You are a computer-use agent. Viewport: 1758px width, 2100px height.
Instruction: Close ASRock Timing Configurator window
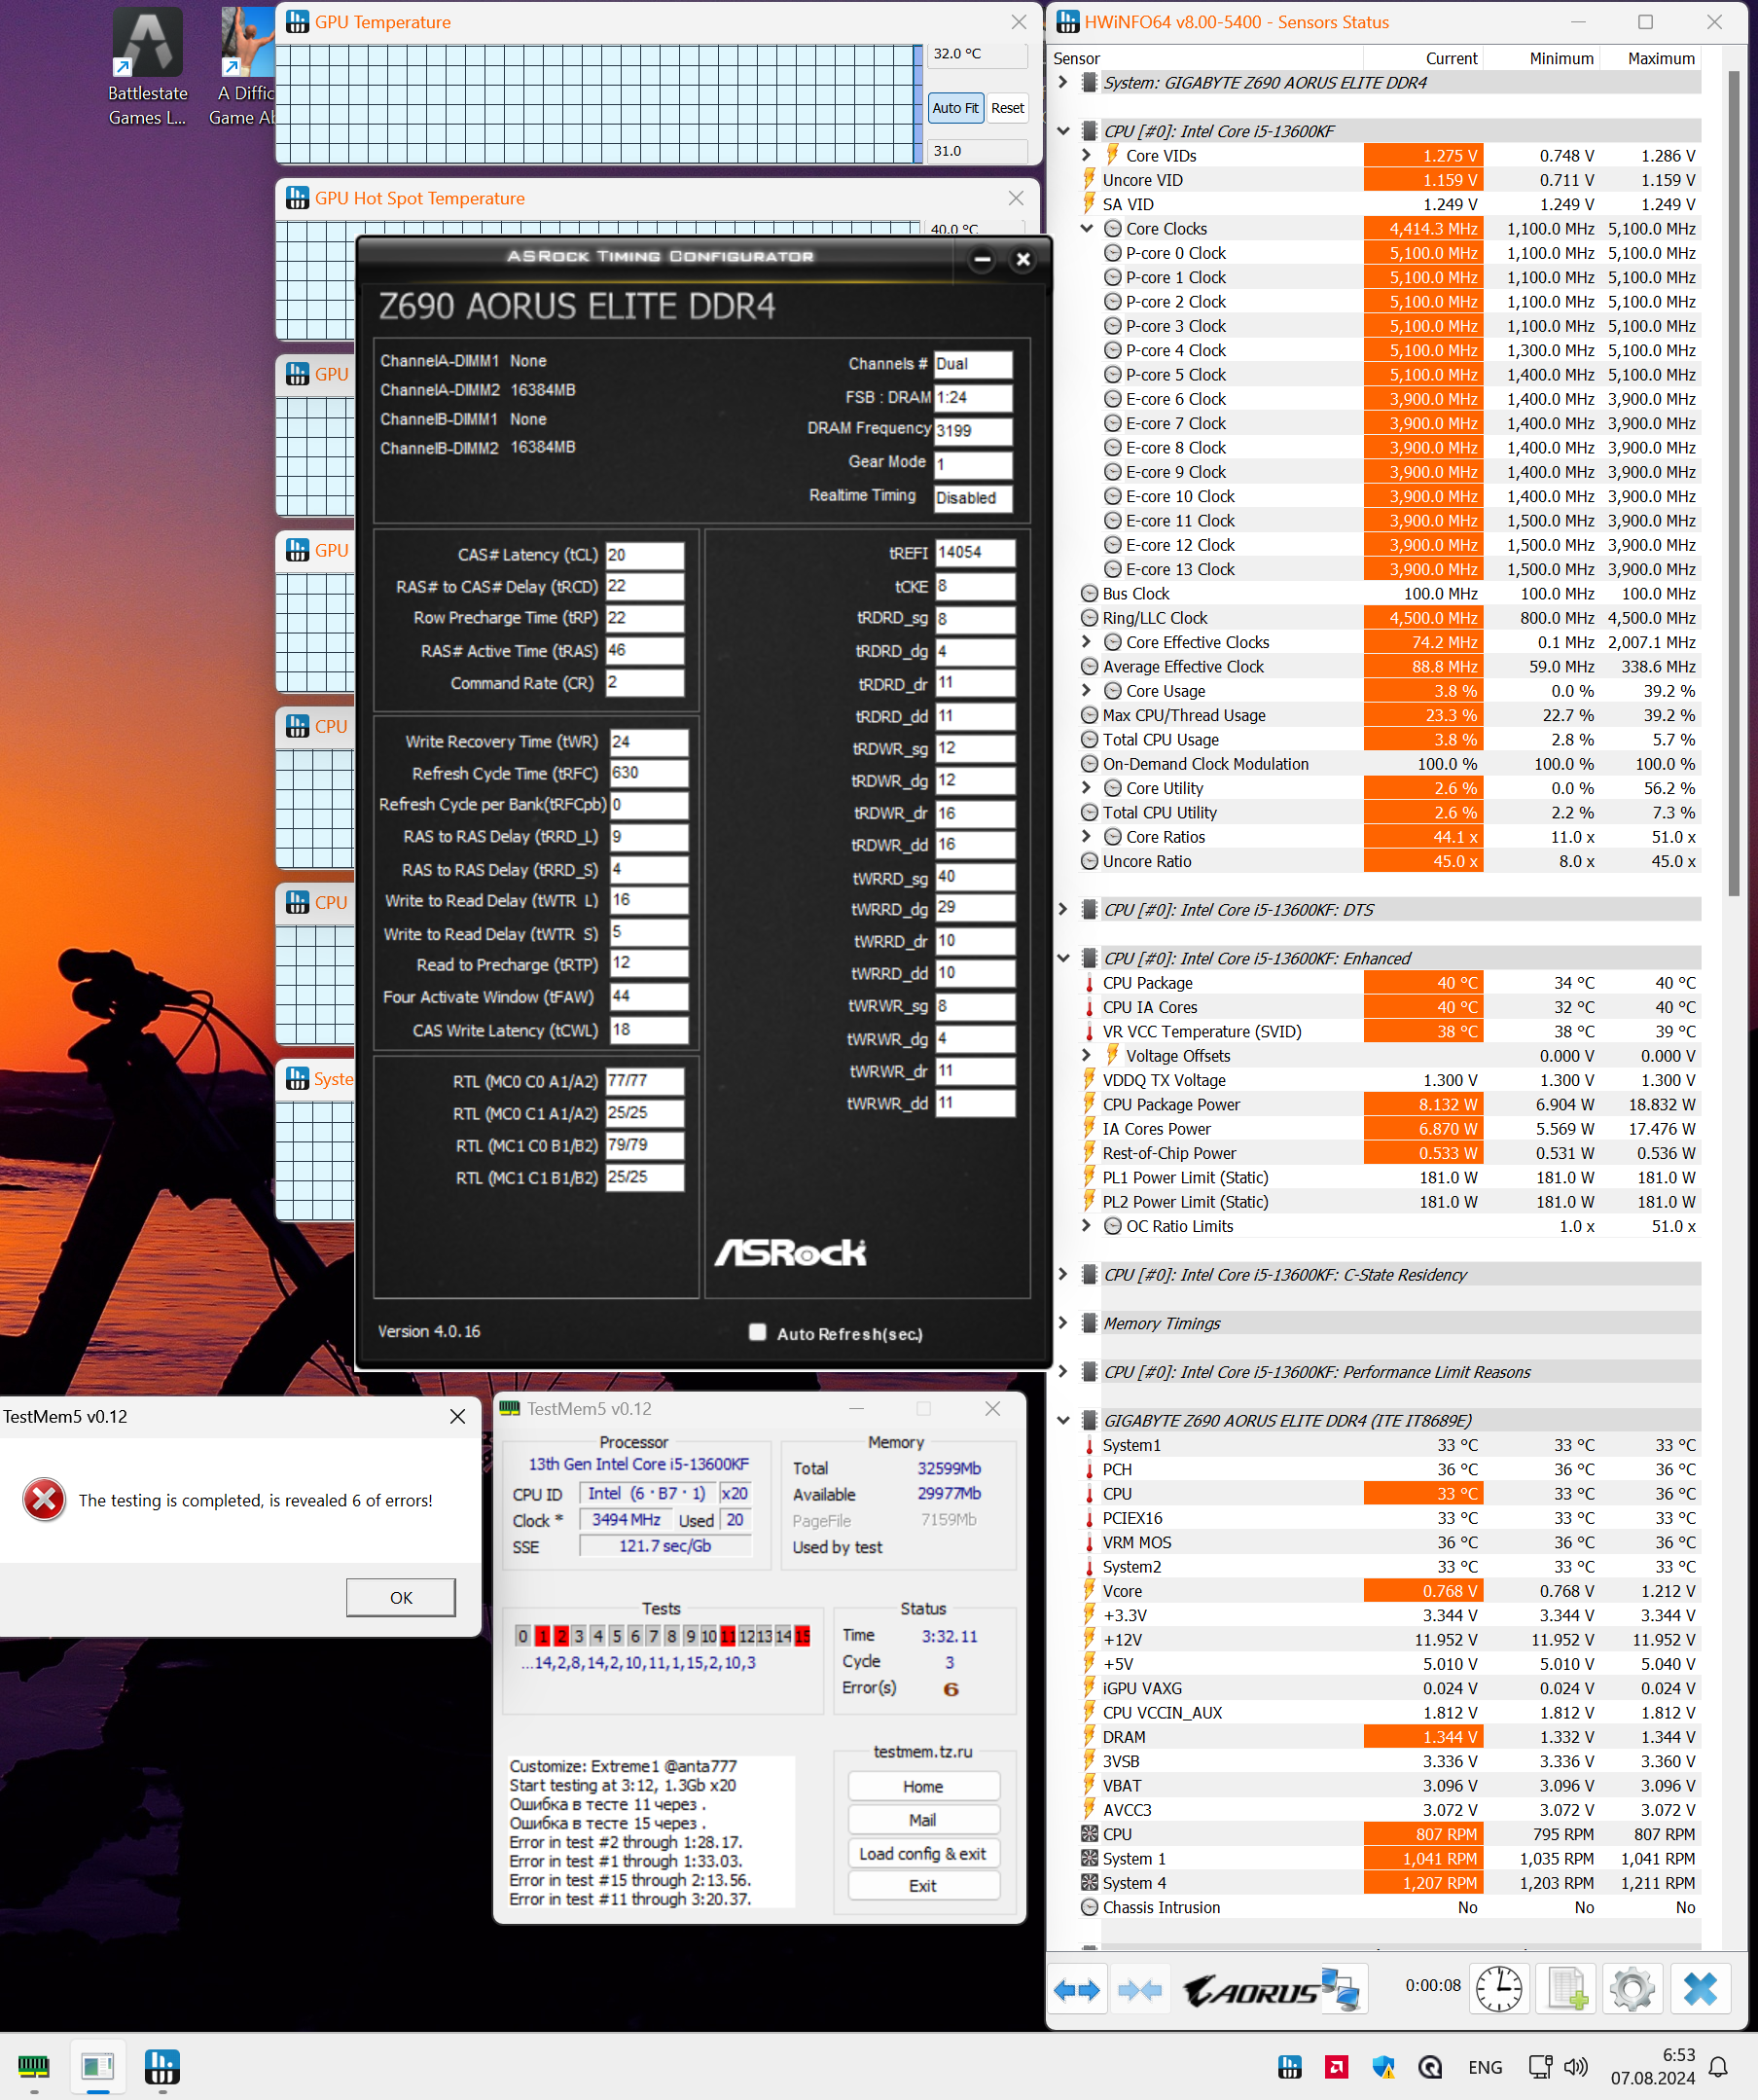[x=1023, y=260]
